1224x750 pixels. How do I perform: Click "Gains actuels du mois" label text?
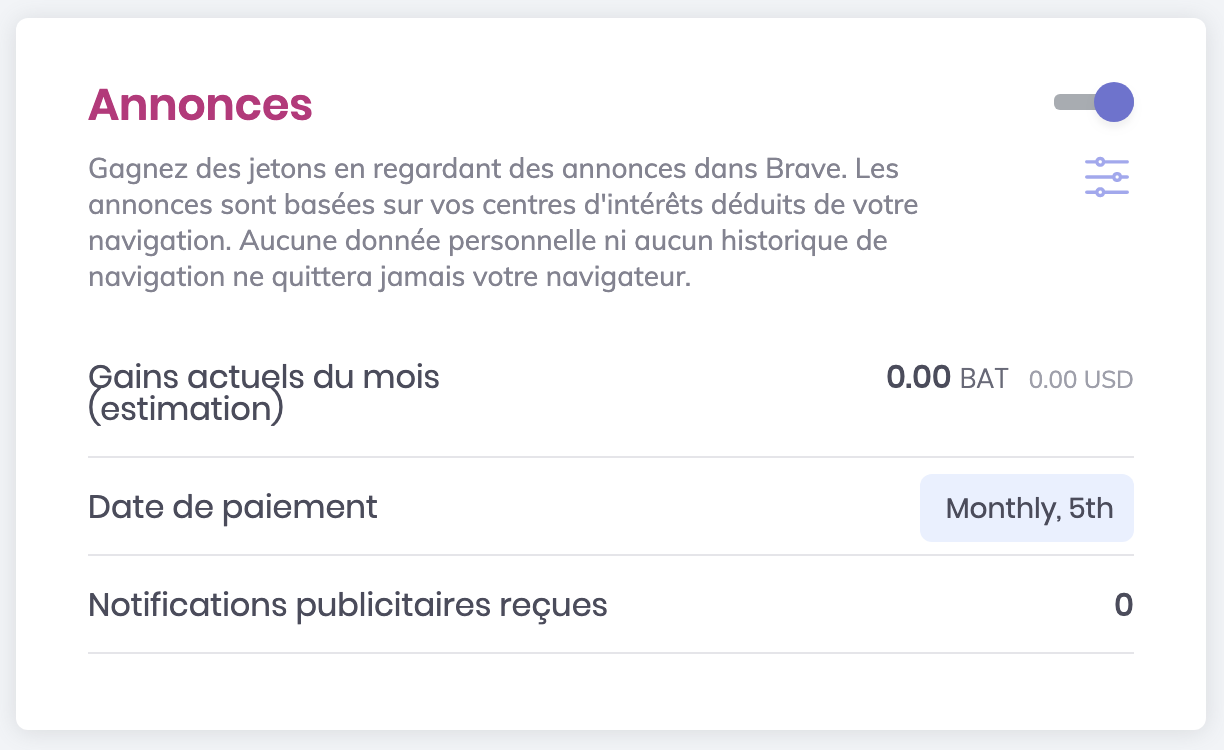[x=264, y=377]
